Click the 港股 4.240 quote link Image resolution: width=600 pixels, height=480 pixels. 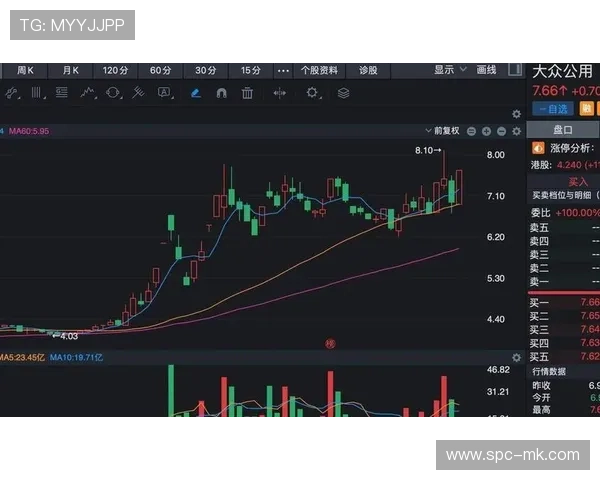(x=565, y=165)
